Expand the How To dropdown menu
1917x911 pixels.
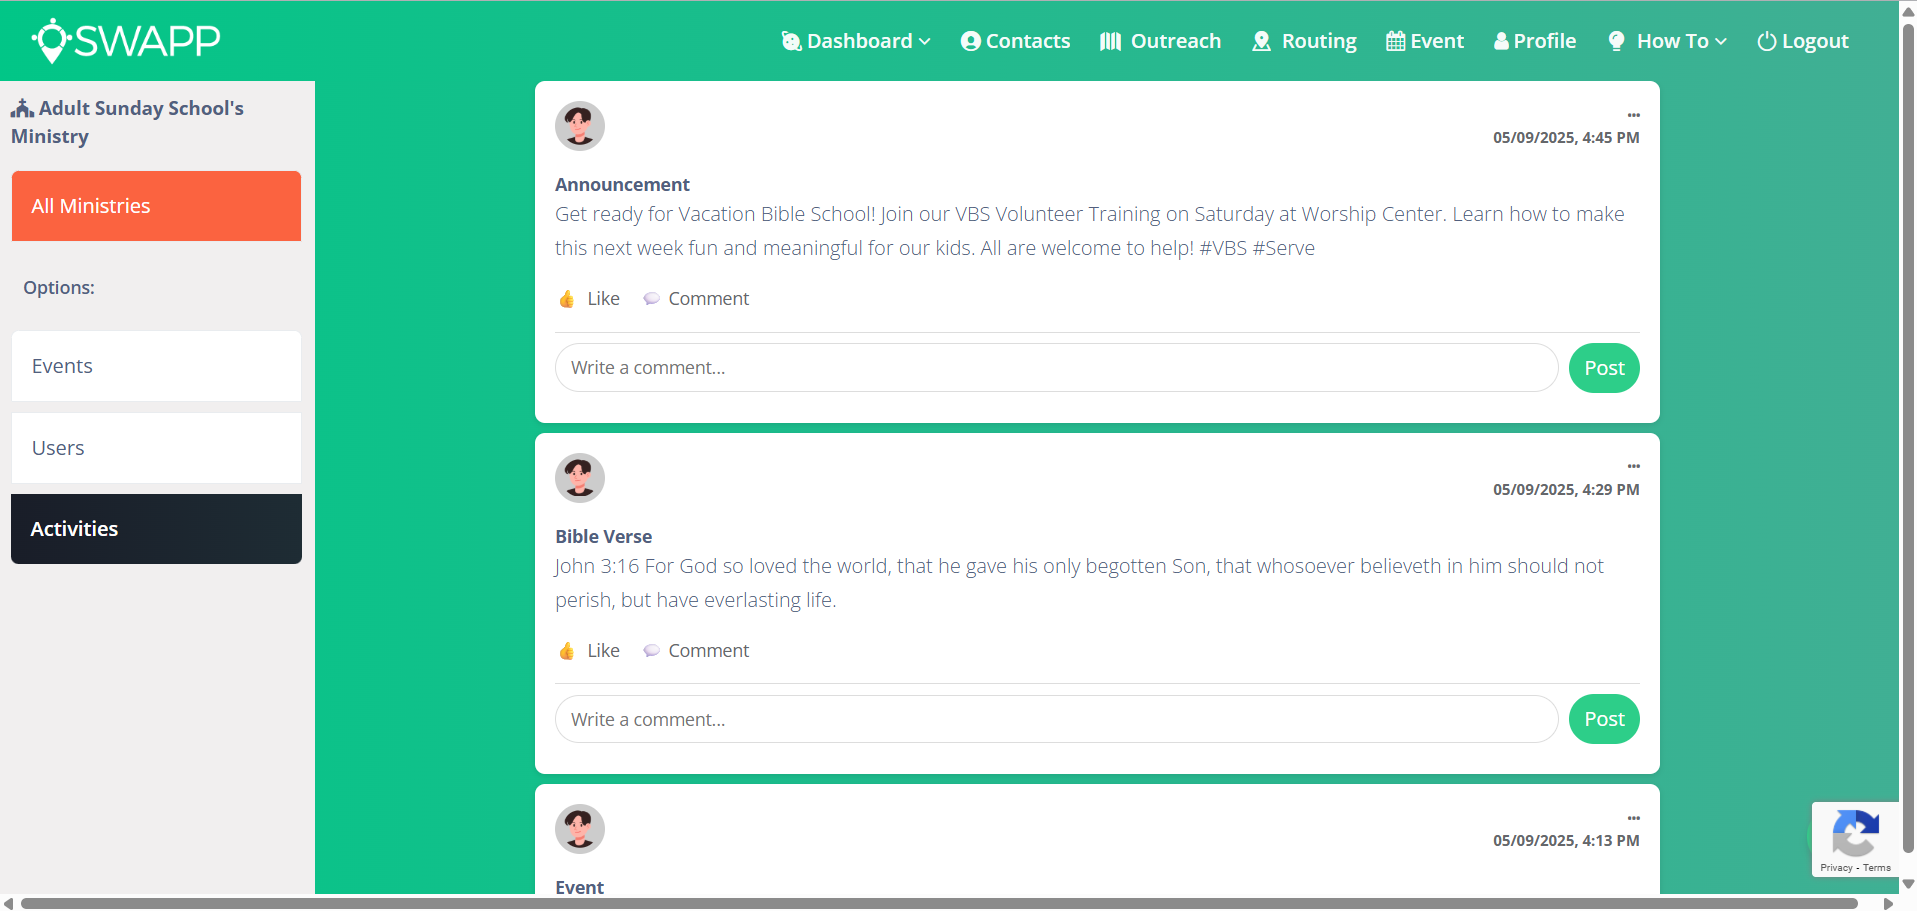tap(1667, 41)
